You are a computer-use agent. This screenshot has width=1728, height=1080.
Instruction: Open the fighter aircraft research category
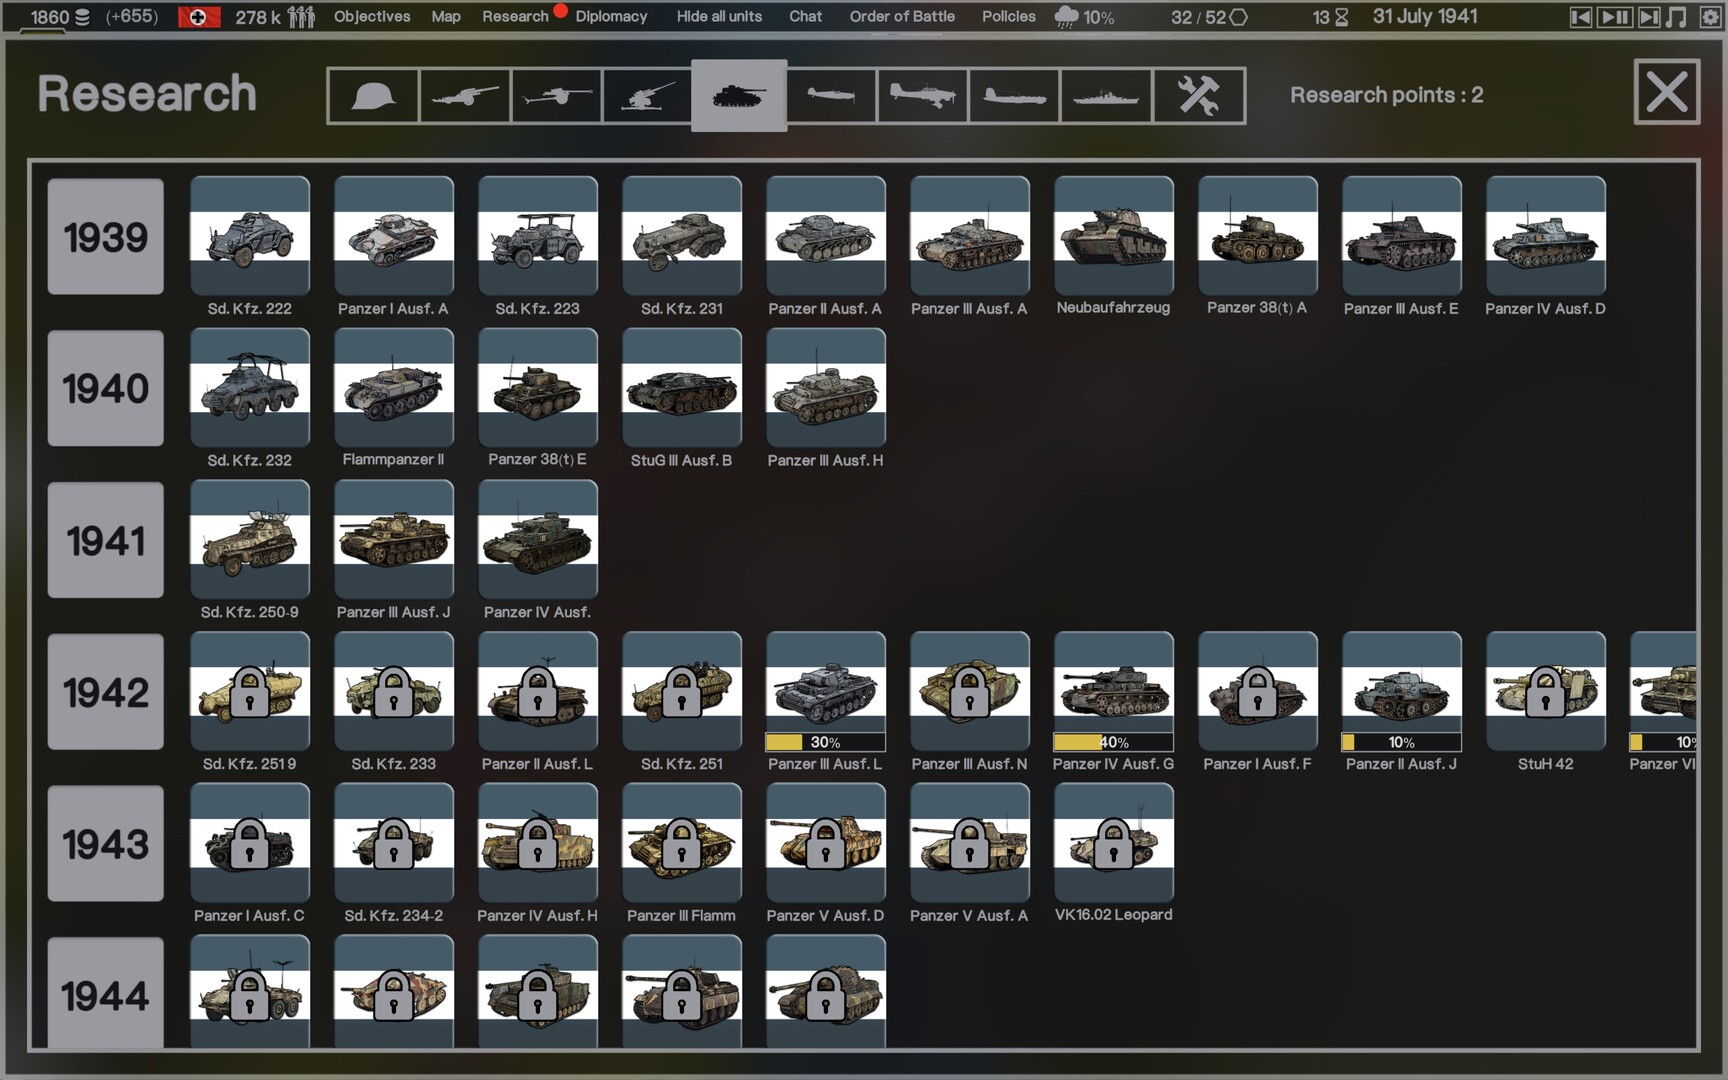pos(831,96)
